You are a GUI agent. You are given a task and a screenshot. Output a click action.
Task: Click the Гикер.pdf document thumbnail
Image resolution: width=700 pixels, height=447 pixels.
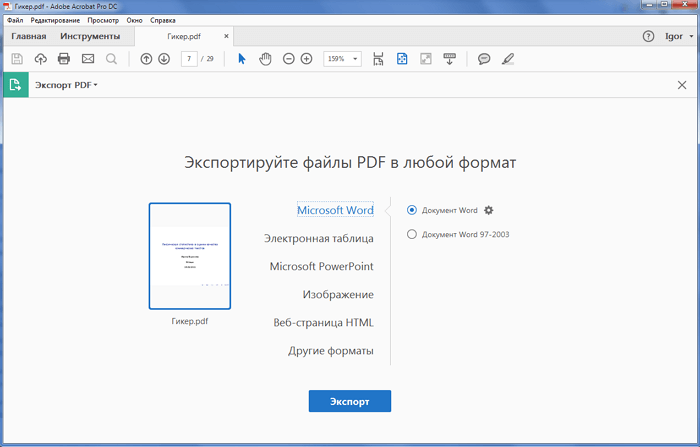(x=190, y=257)
